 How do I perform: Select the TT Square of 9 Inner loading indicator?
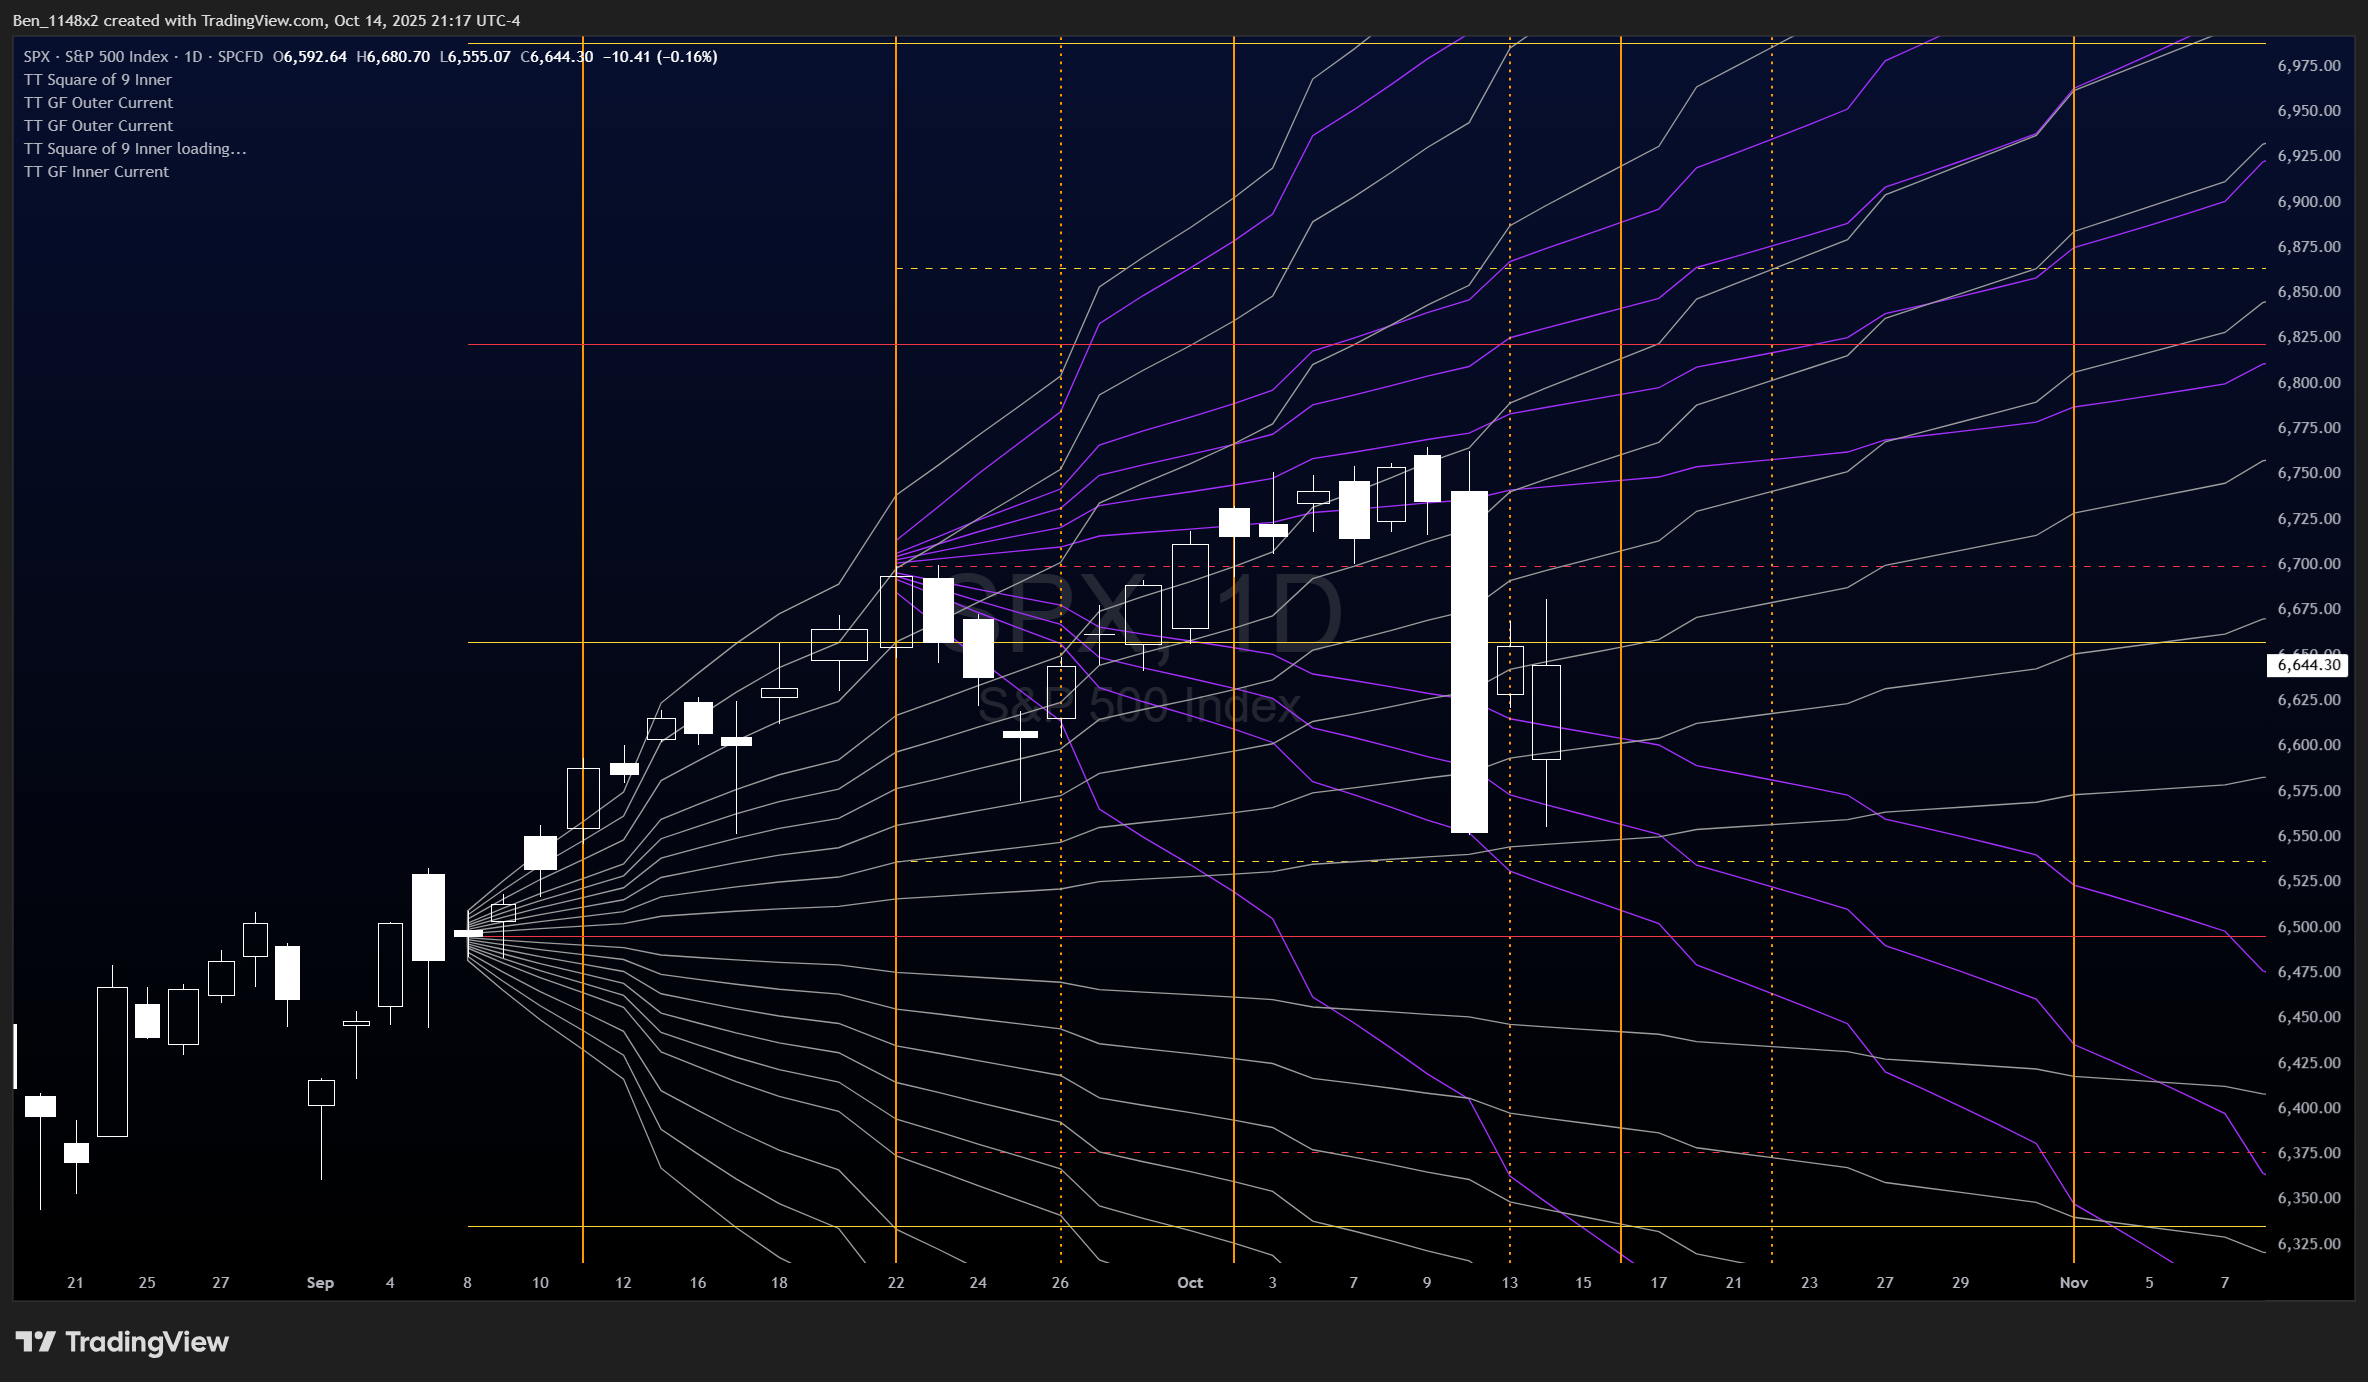pyautogui.click(x=135, y=149)
